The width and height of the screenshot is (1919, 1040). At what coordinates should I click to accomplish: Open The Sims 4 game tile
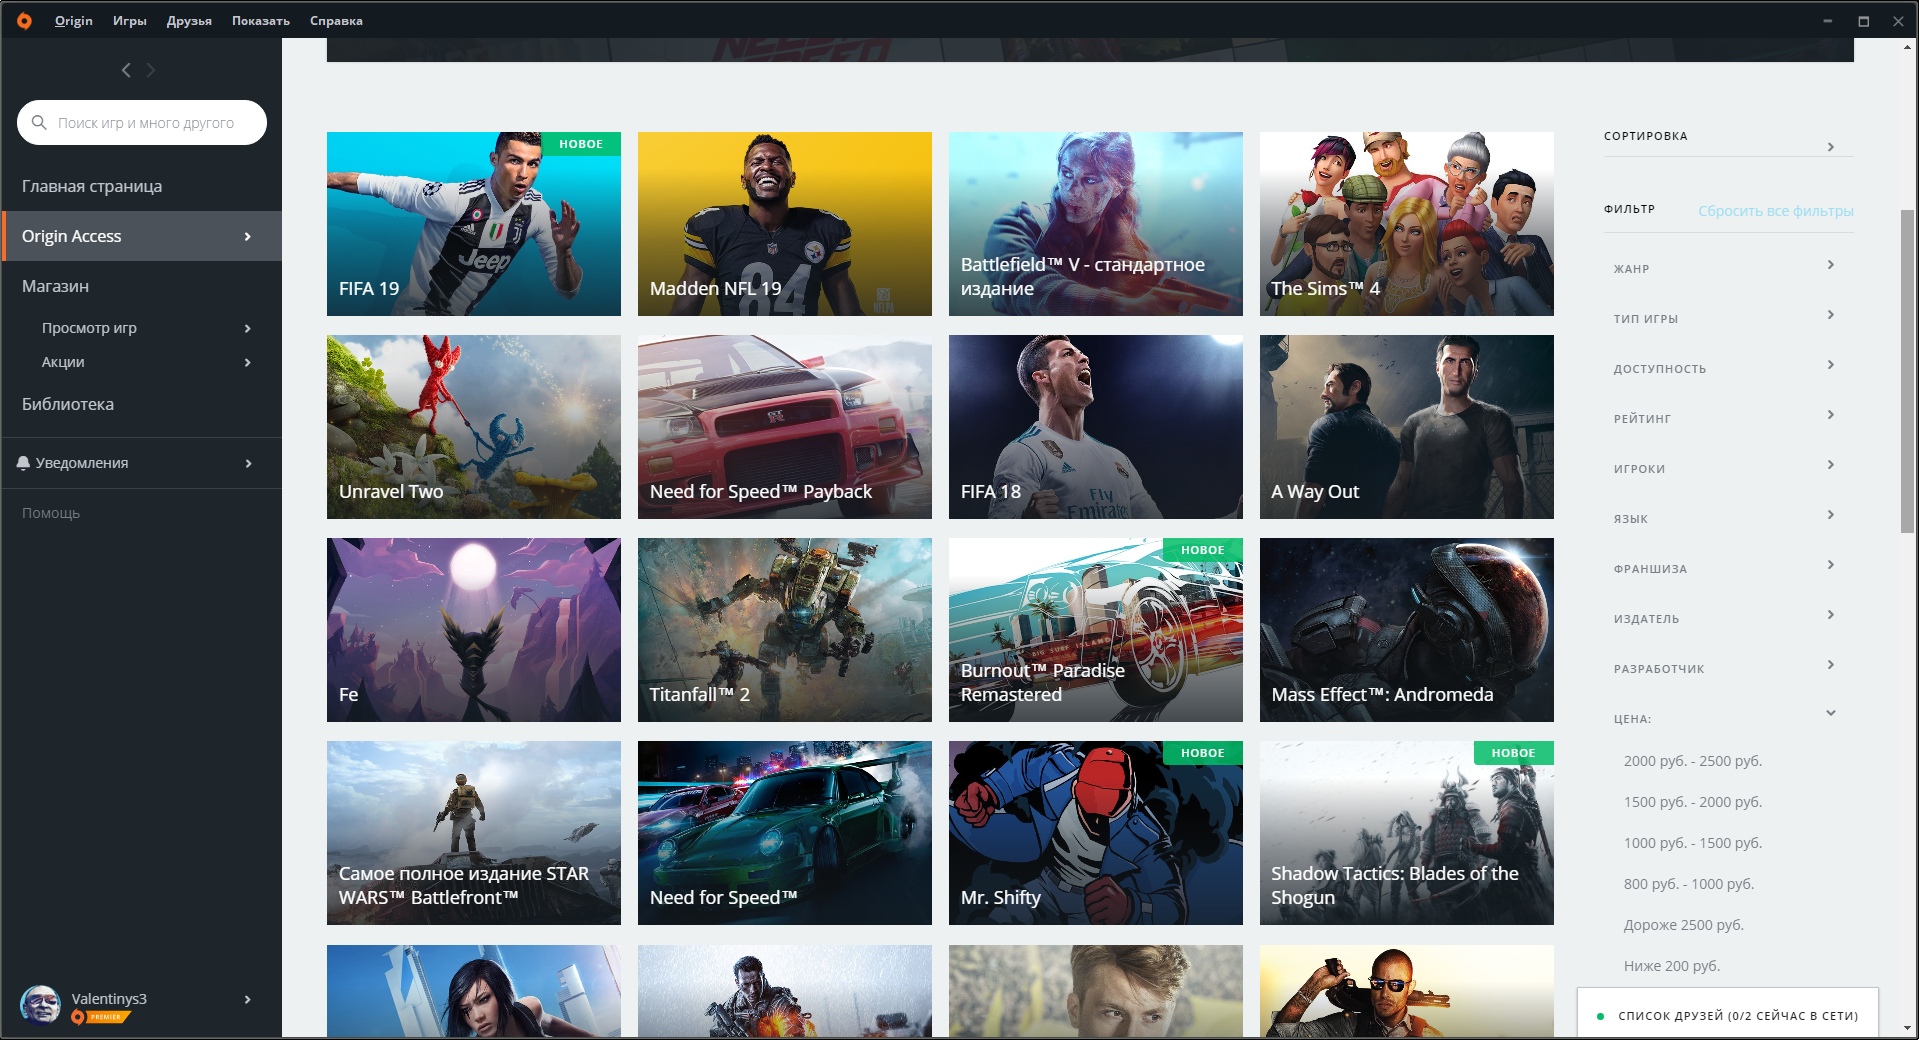click(x=1406, y=224)
